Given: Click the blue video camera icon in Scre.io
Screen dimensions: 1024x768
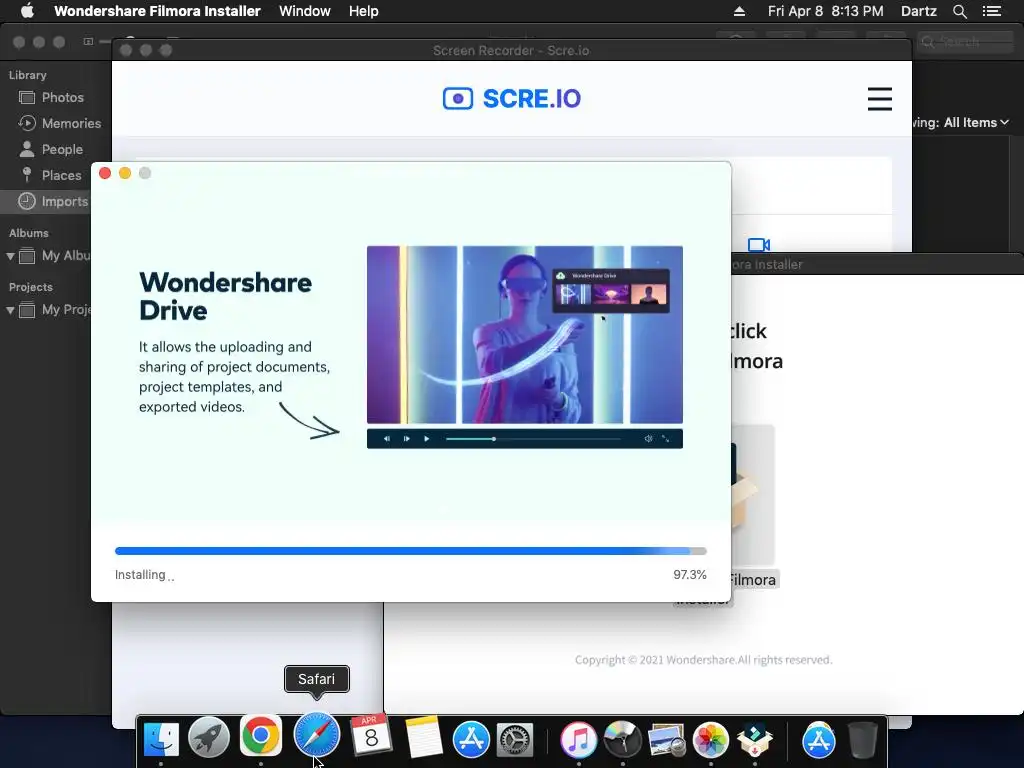Looking at the screenshot, I should pos(758,245).
